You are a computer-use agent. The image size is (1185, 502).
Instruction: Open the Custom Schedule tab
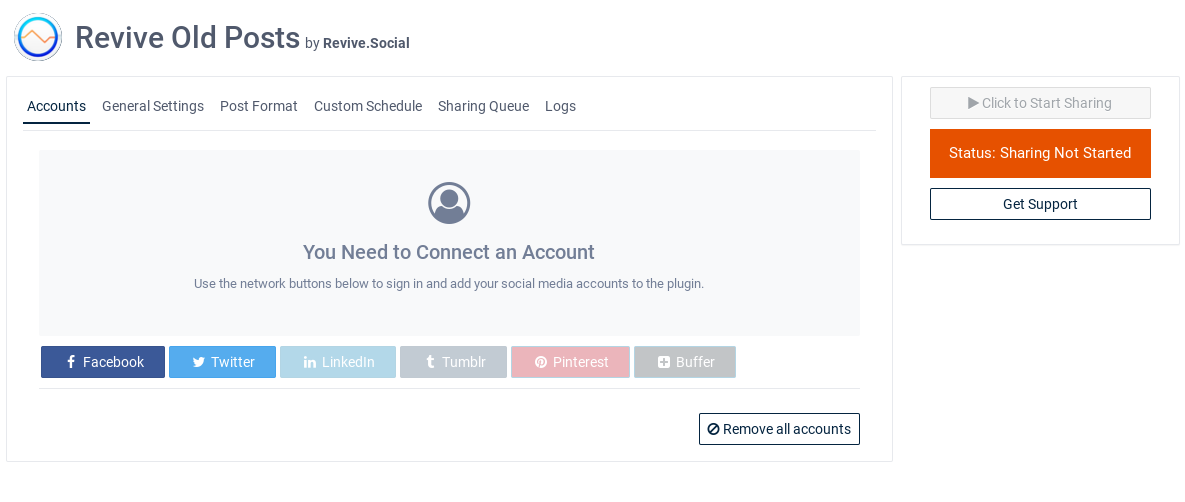pos(368,106)
